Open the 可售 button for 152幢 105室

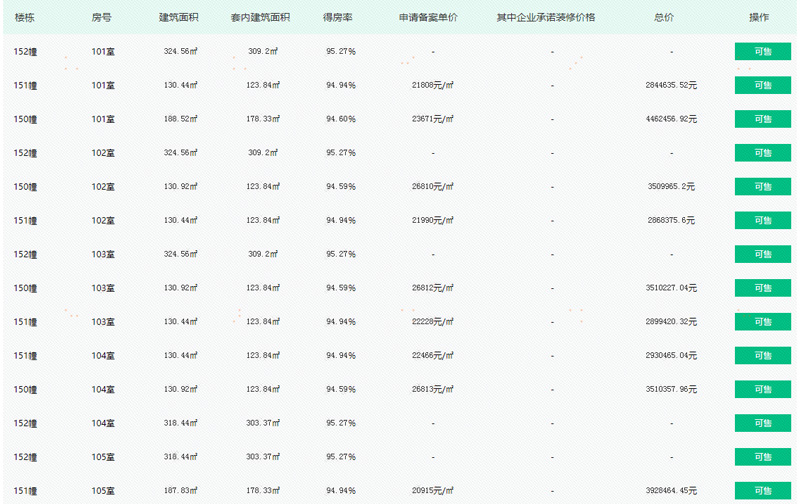763,457
